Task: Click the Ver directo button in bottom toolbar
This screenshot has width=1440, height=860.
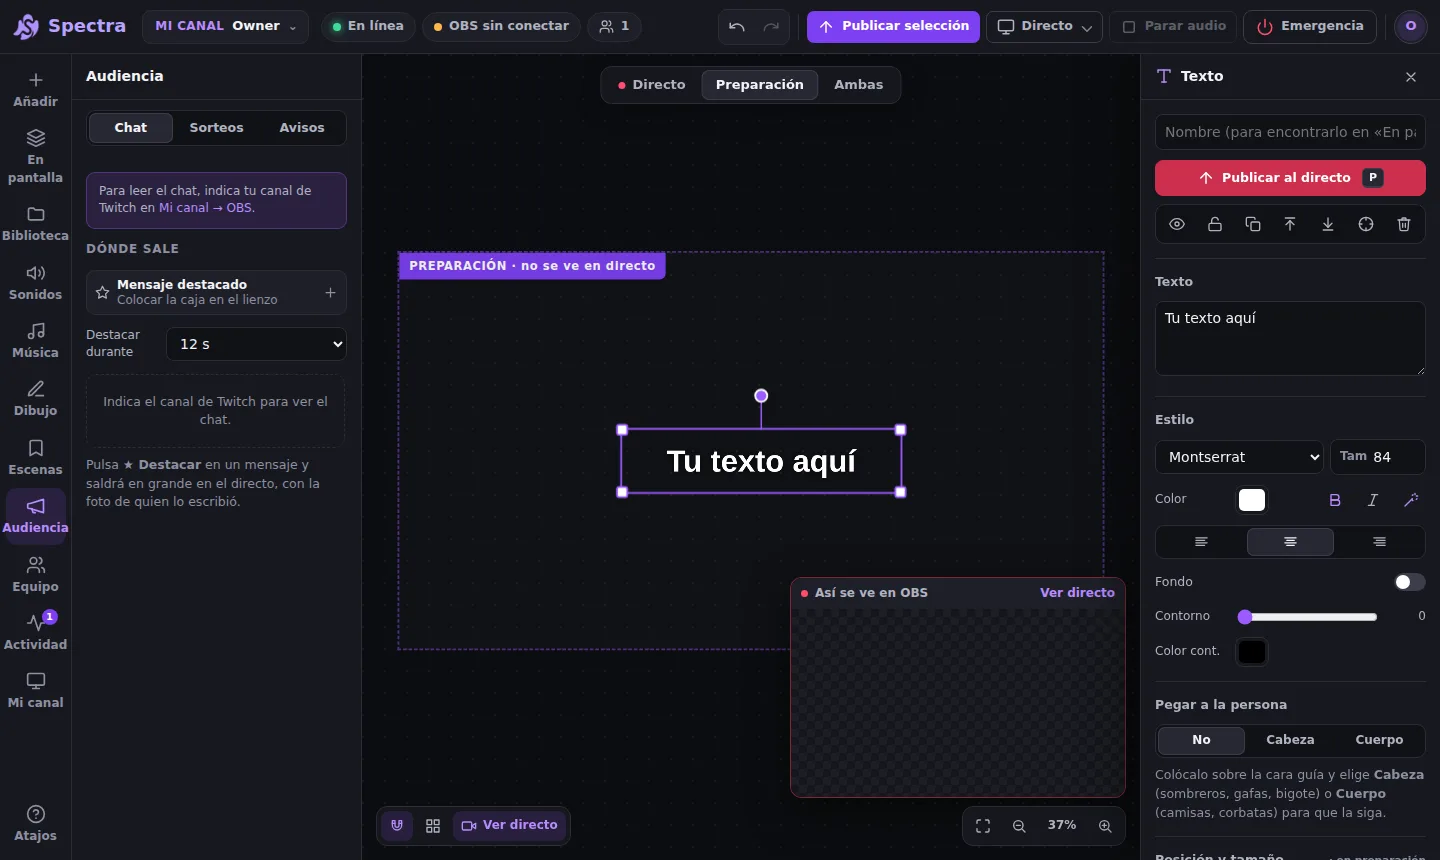Action: pos(510,826)
